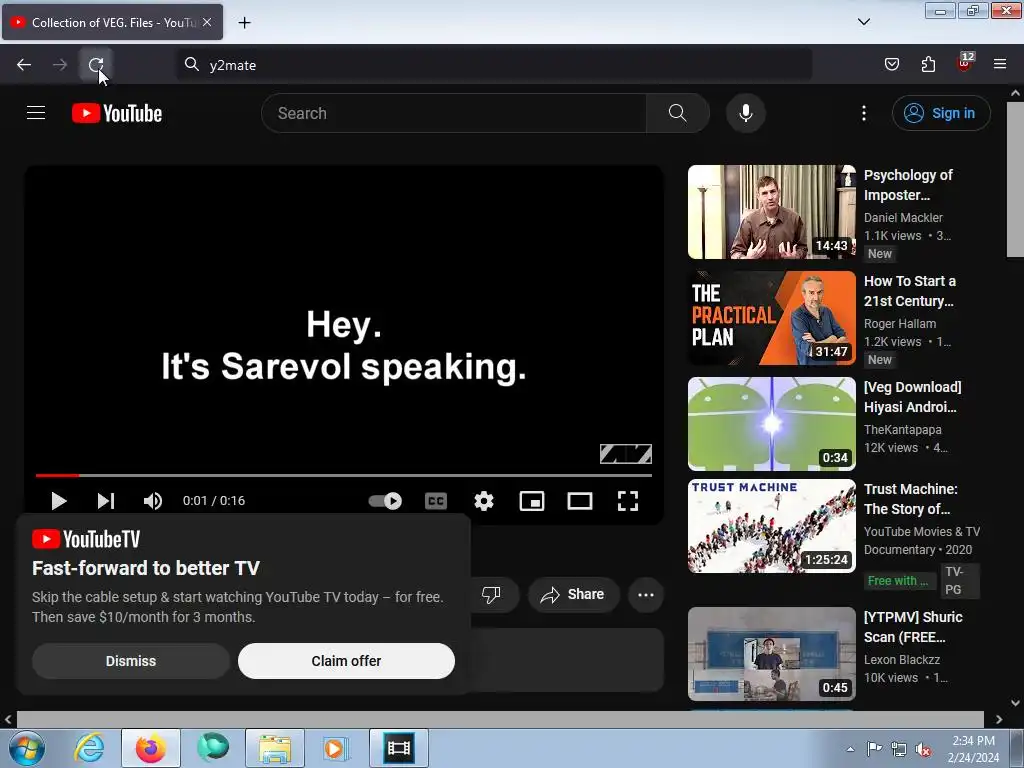
Task: Show hidden system tray icons
Action: [850, 749]
